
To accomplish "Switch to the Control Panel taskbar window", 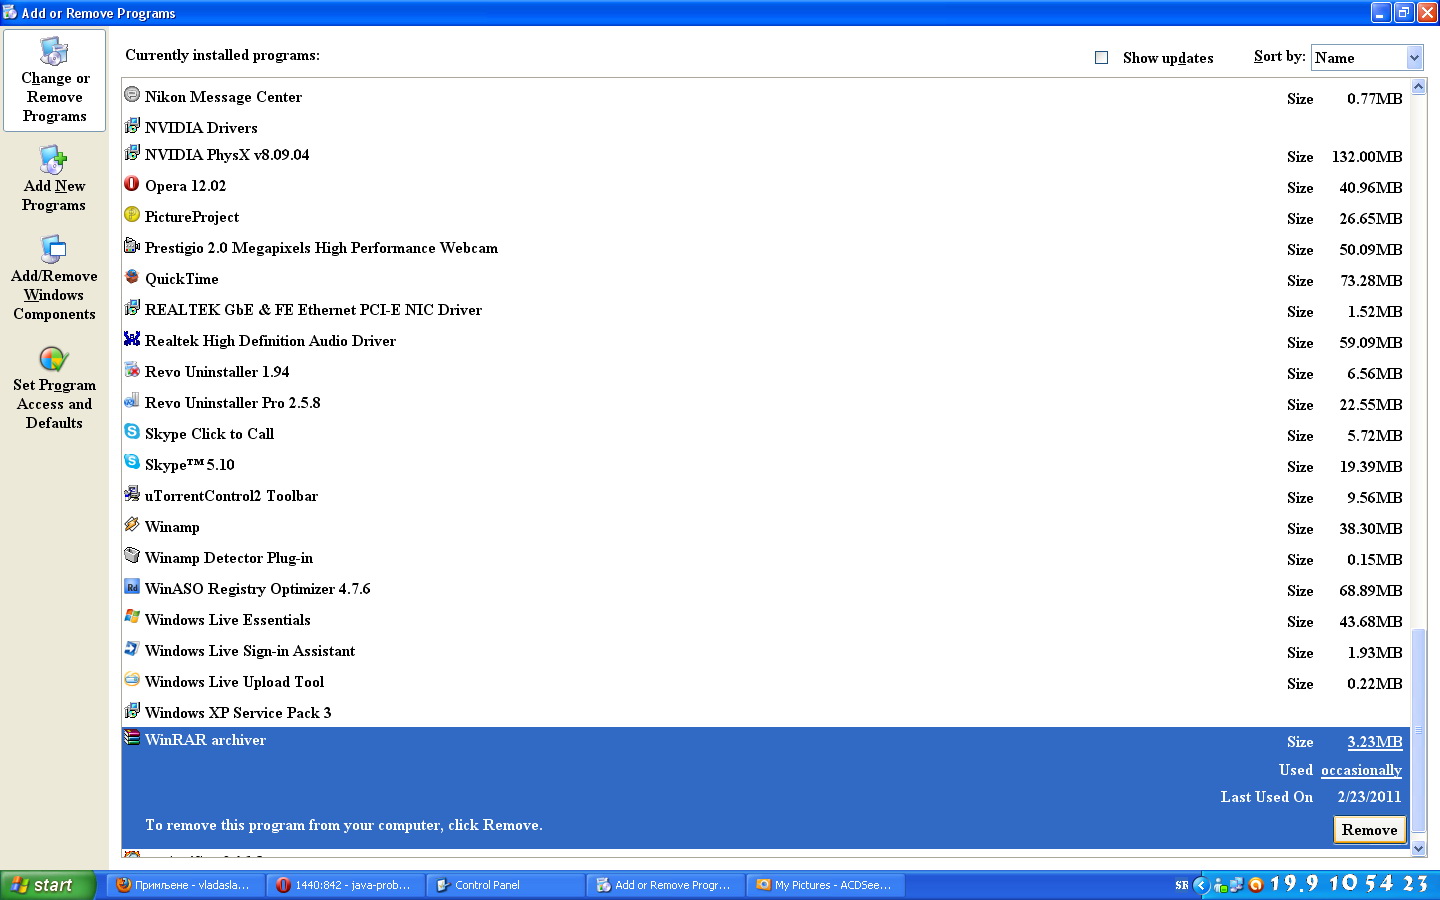I will tap(506, 885).
